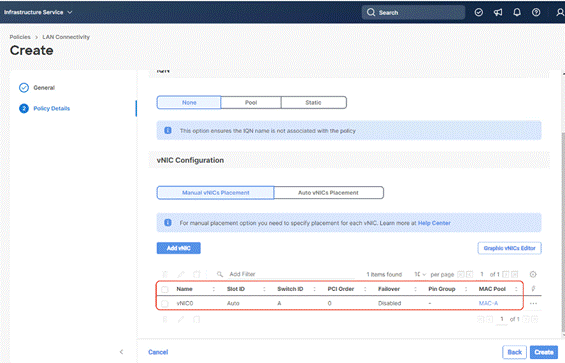Screen dimensions: 565x363
Task: Go to previous page above the table
Action: 470,274
